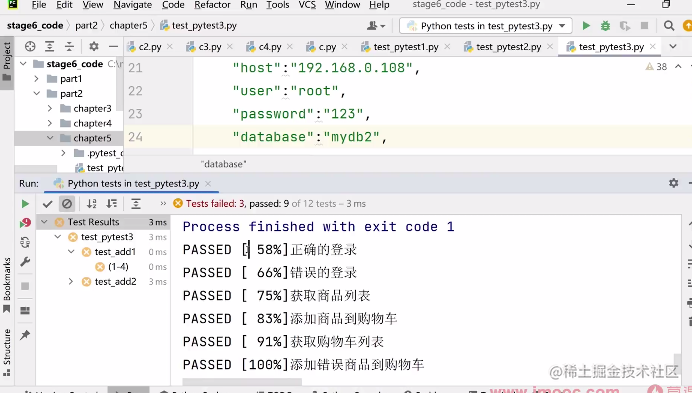
Task: Rerun failed tests icon
Action: pos(25,223)
